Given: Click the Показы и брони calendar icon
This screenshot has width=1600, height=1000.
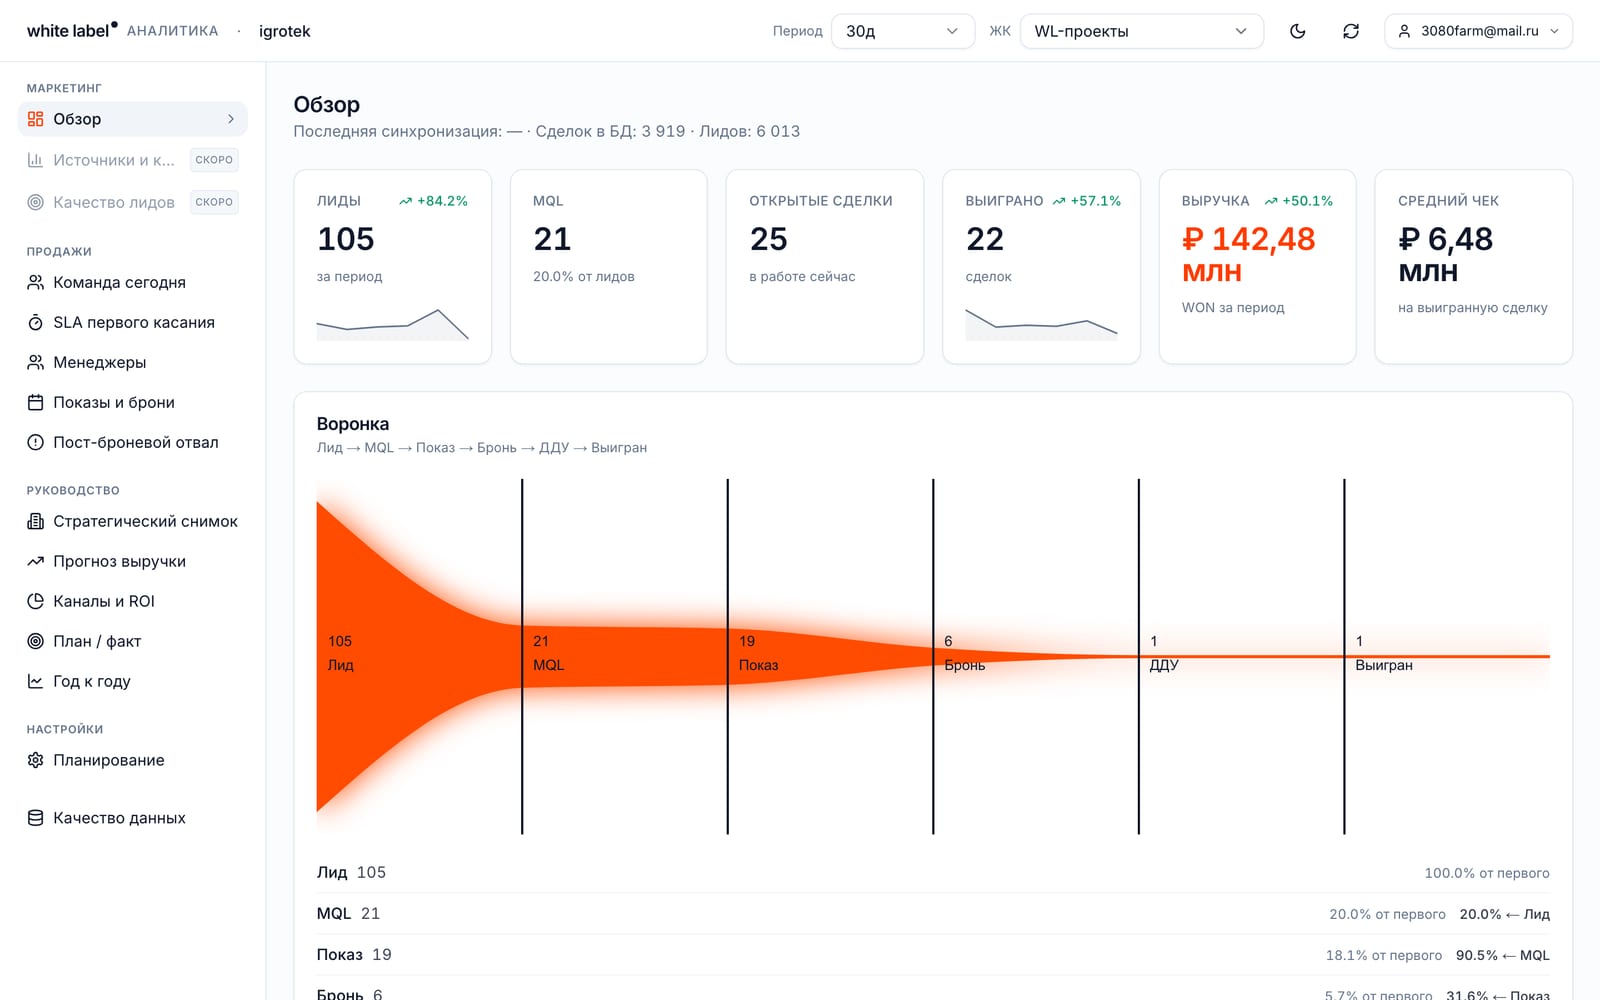Looking at the screenshot, I should (x=36, y=402).
